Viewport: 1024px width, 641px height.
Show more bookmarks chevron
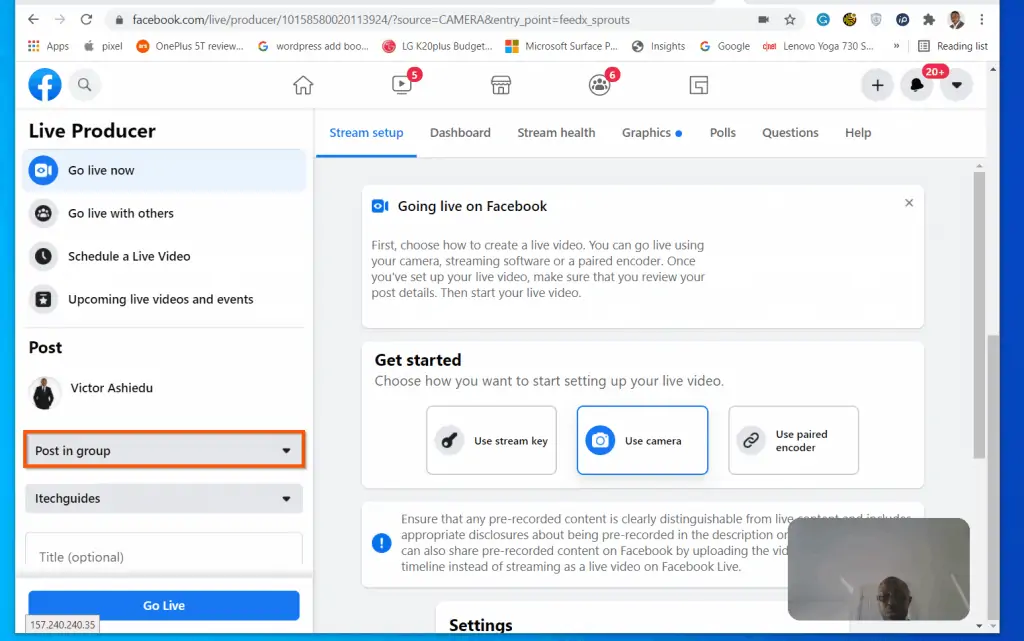click(896, 46)
